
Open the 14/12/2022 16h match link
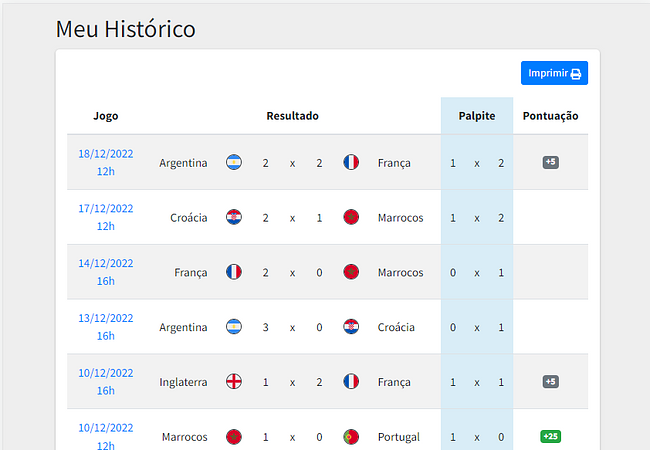click(x=106, y=272)
